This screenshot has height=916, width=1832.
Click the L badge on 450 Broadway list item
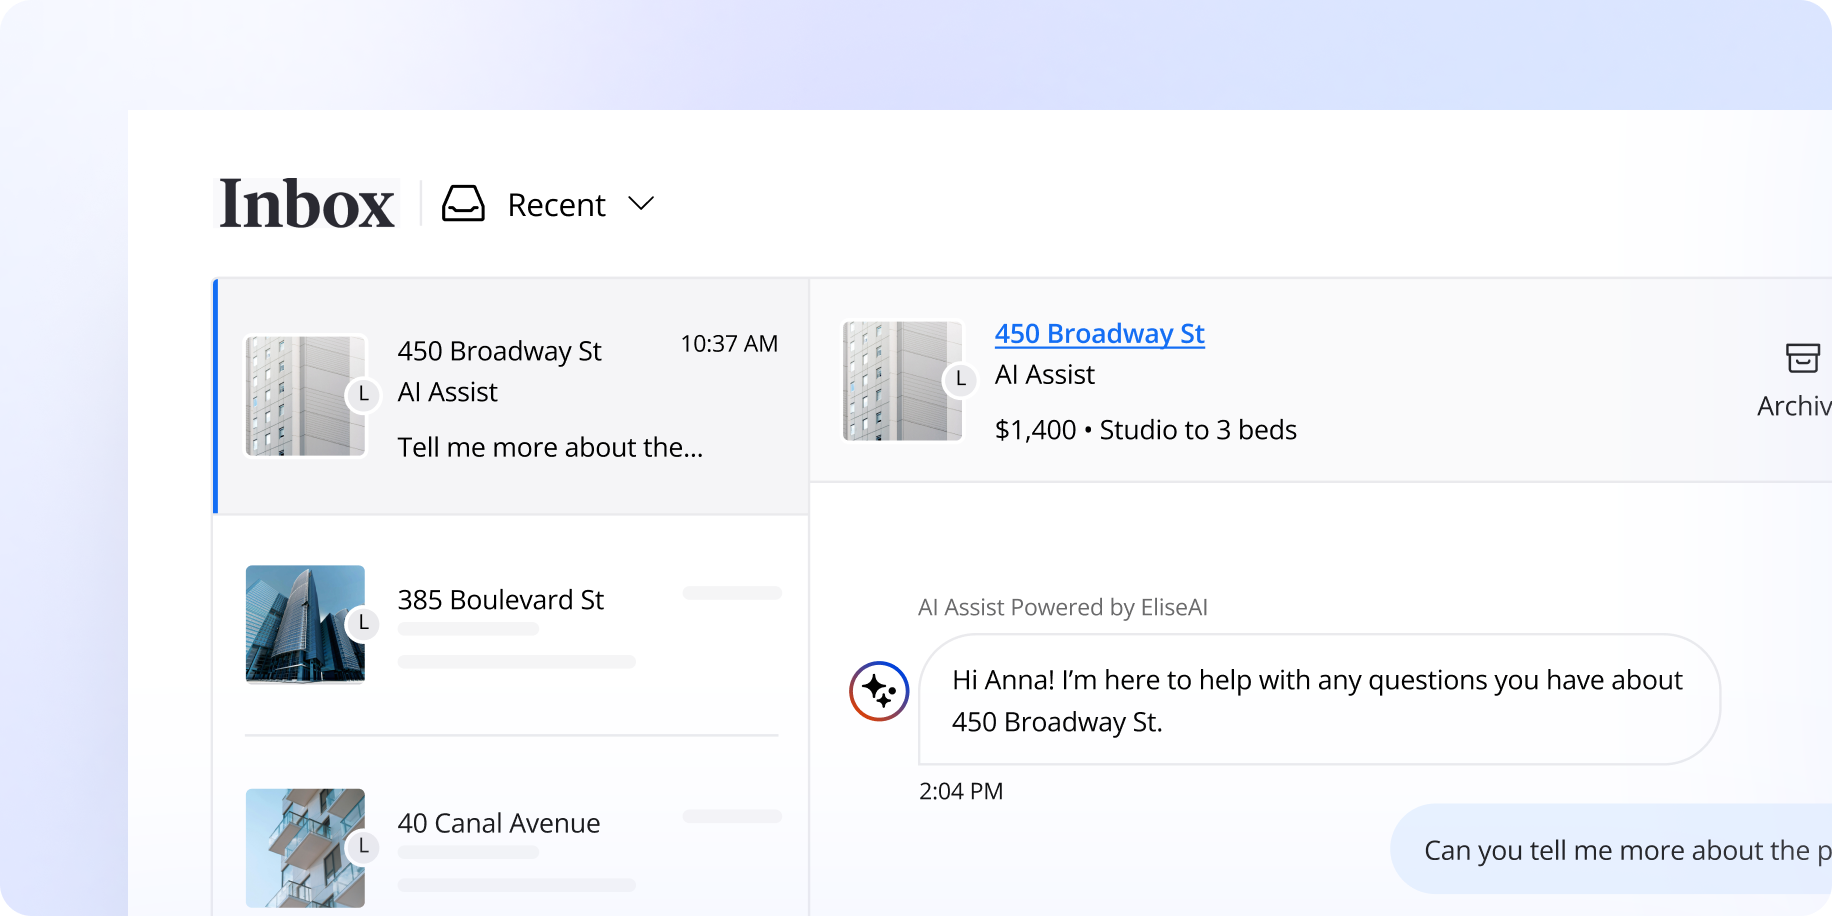(x=363, y=394)
